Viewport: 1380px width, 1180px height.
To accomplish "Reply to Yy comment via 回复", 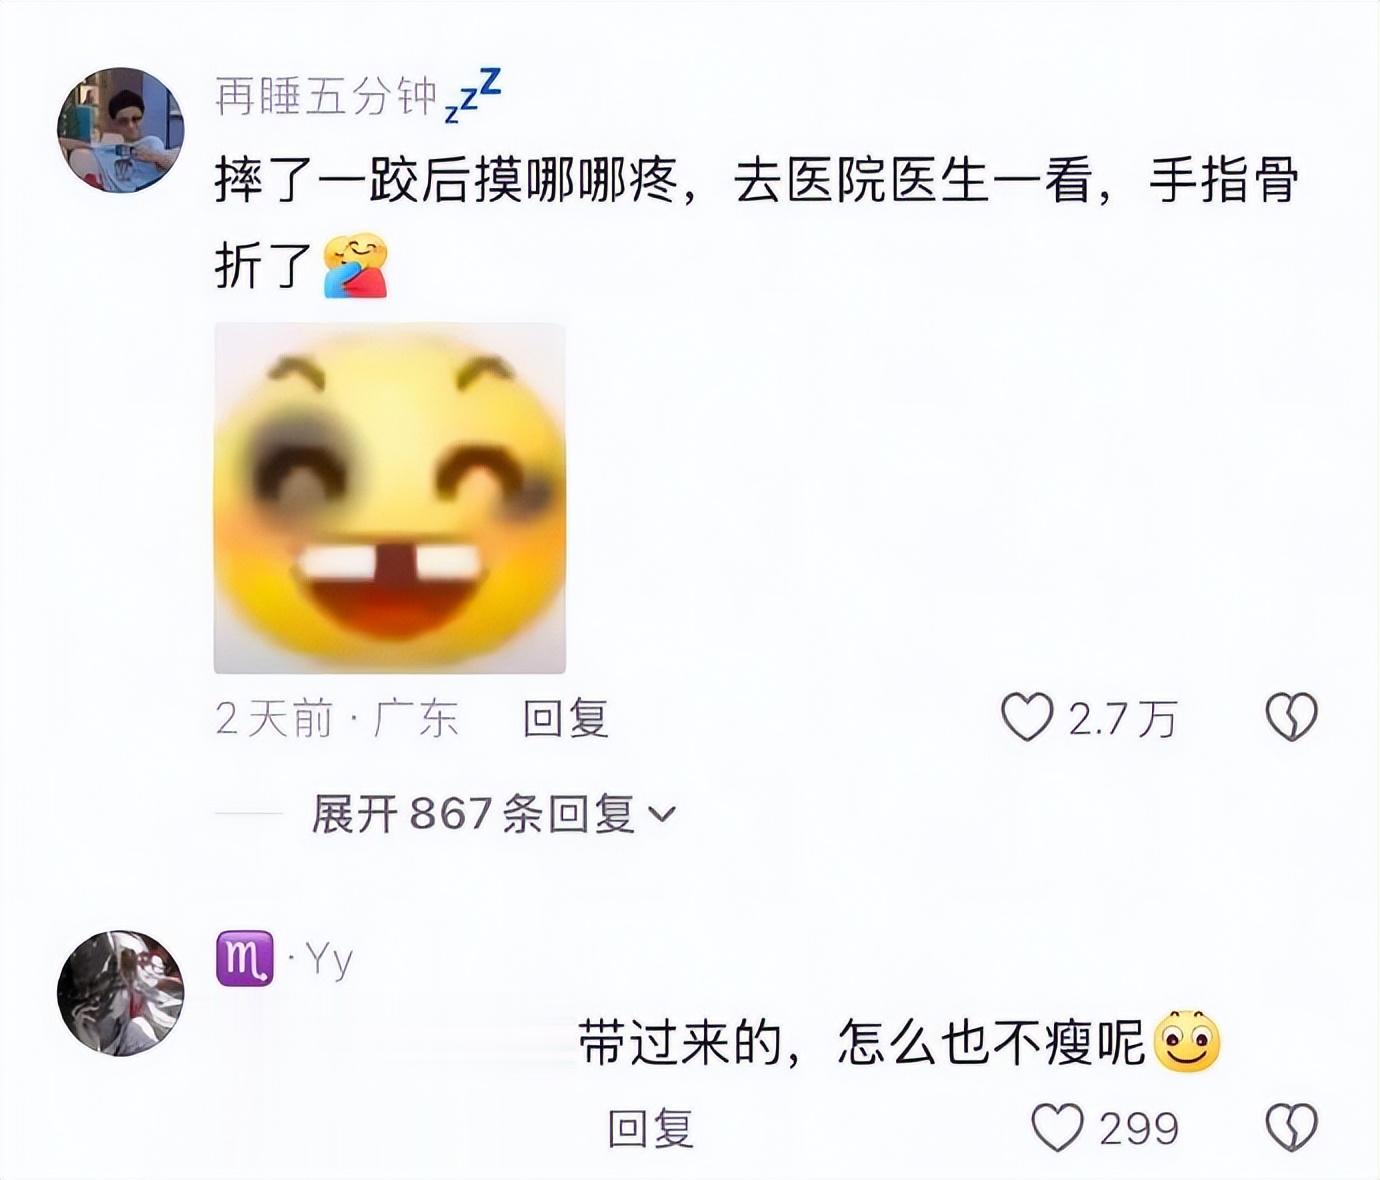I will coord(651,1129).
